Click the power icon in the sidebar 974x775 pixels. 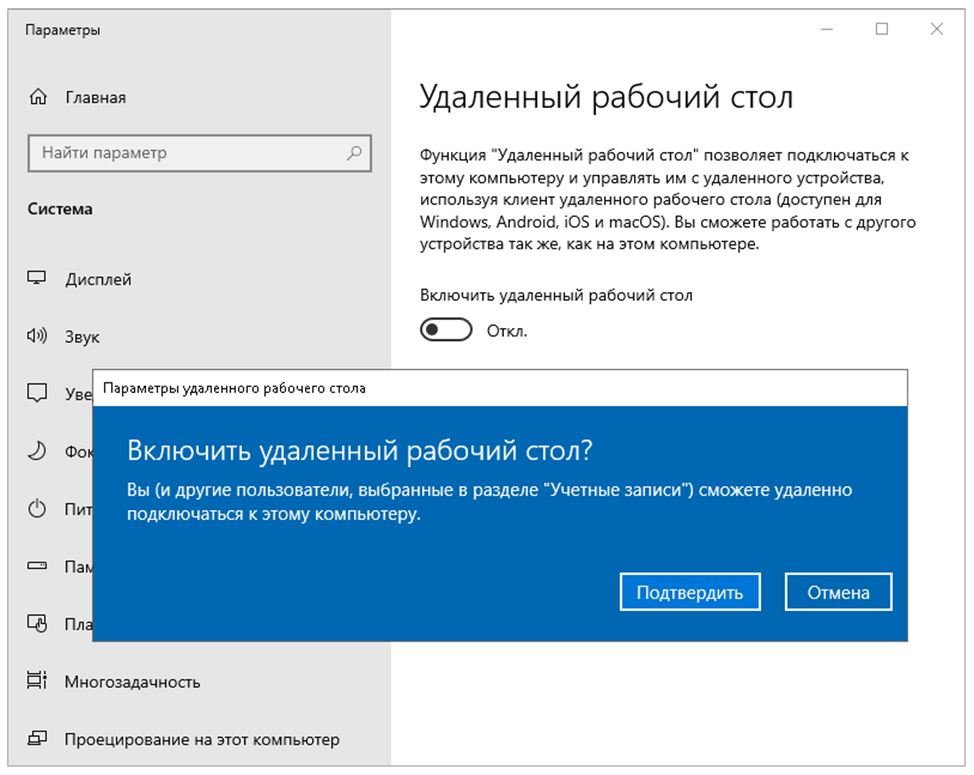pos(37,509)
